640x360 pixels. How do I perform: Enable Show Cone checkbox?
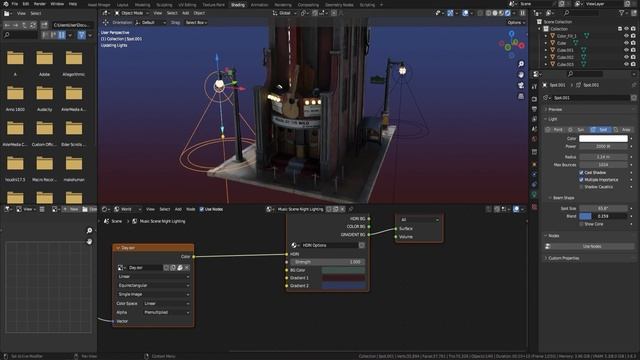[x=581, y=224]
